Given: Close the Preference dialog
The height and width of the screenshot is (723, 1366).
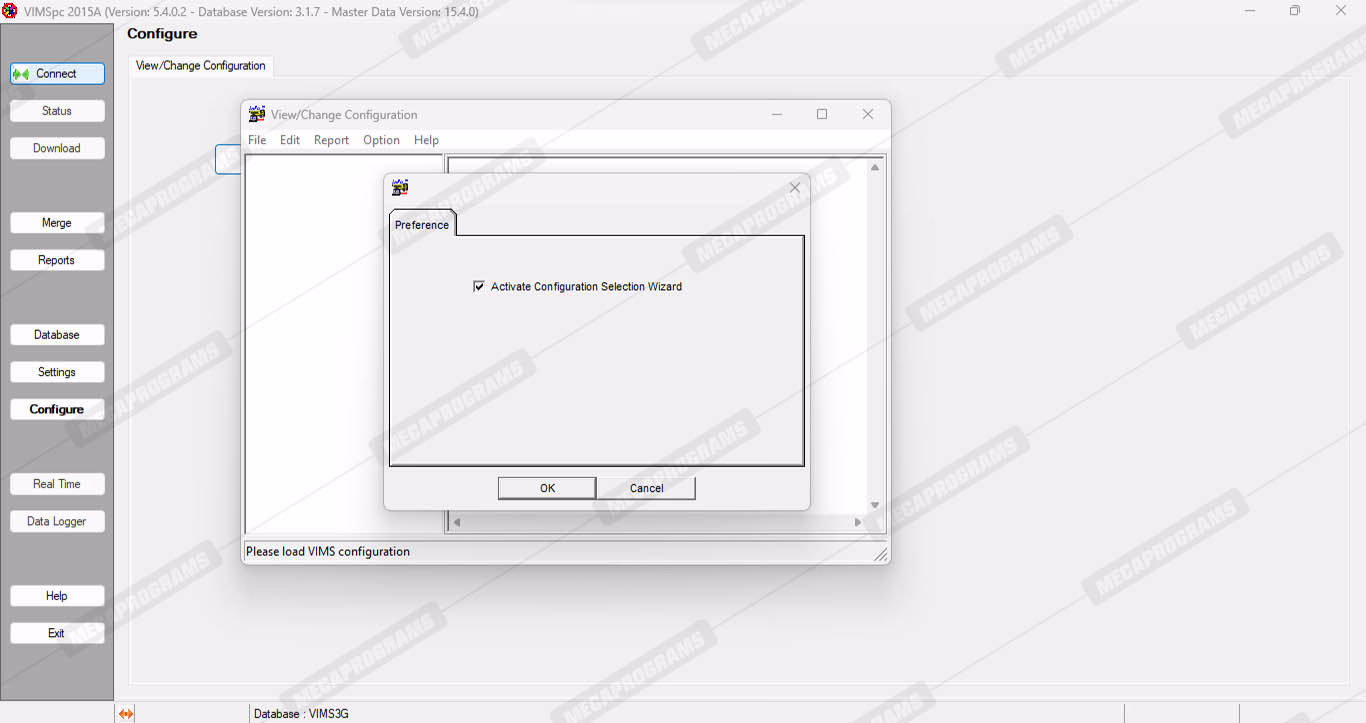Looking at the screenshot, I should (x=795, y=188).
